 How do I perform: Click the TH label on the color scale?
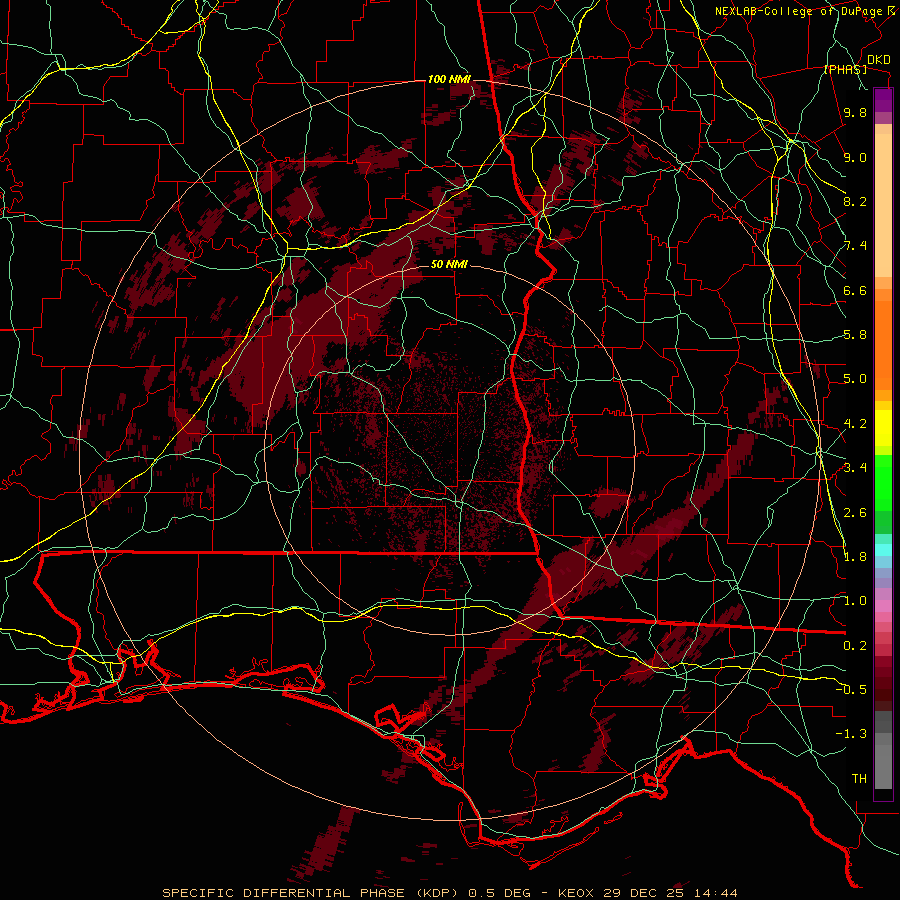pos(859,779)
